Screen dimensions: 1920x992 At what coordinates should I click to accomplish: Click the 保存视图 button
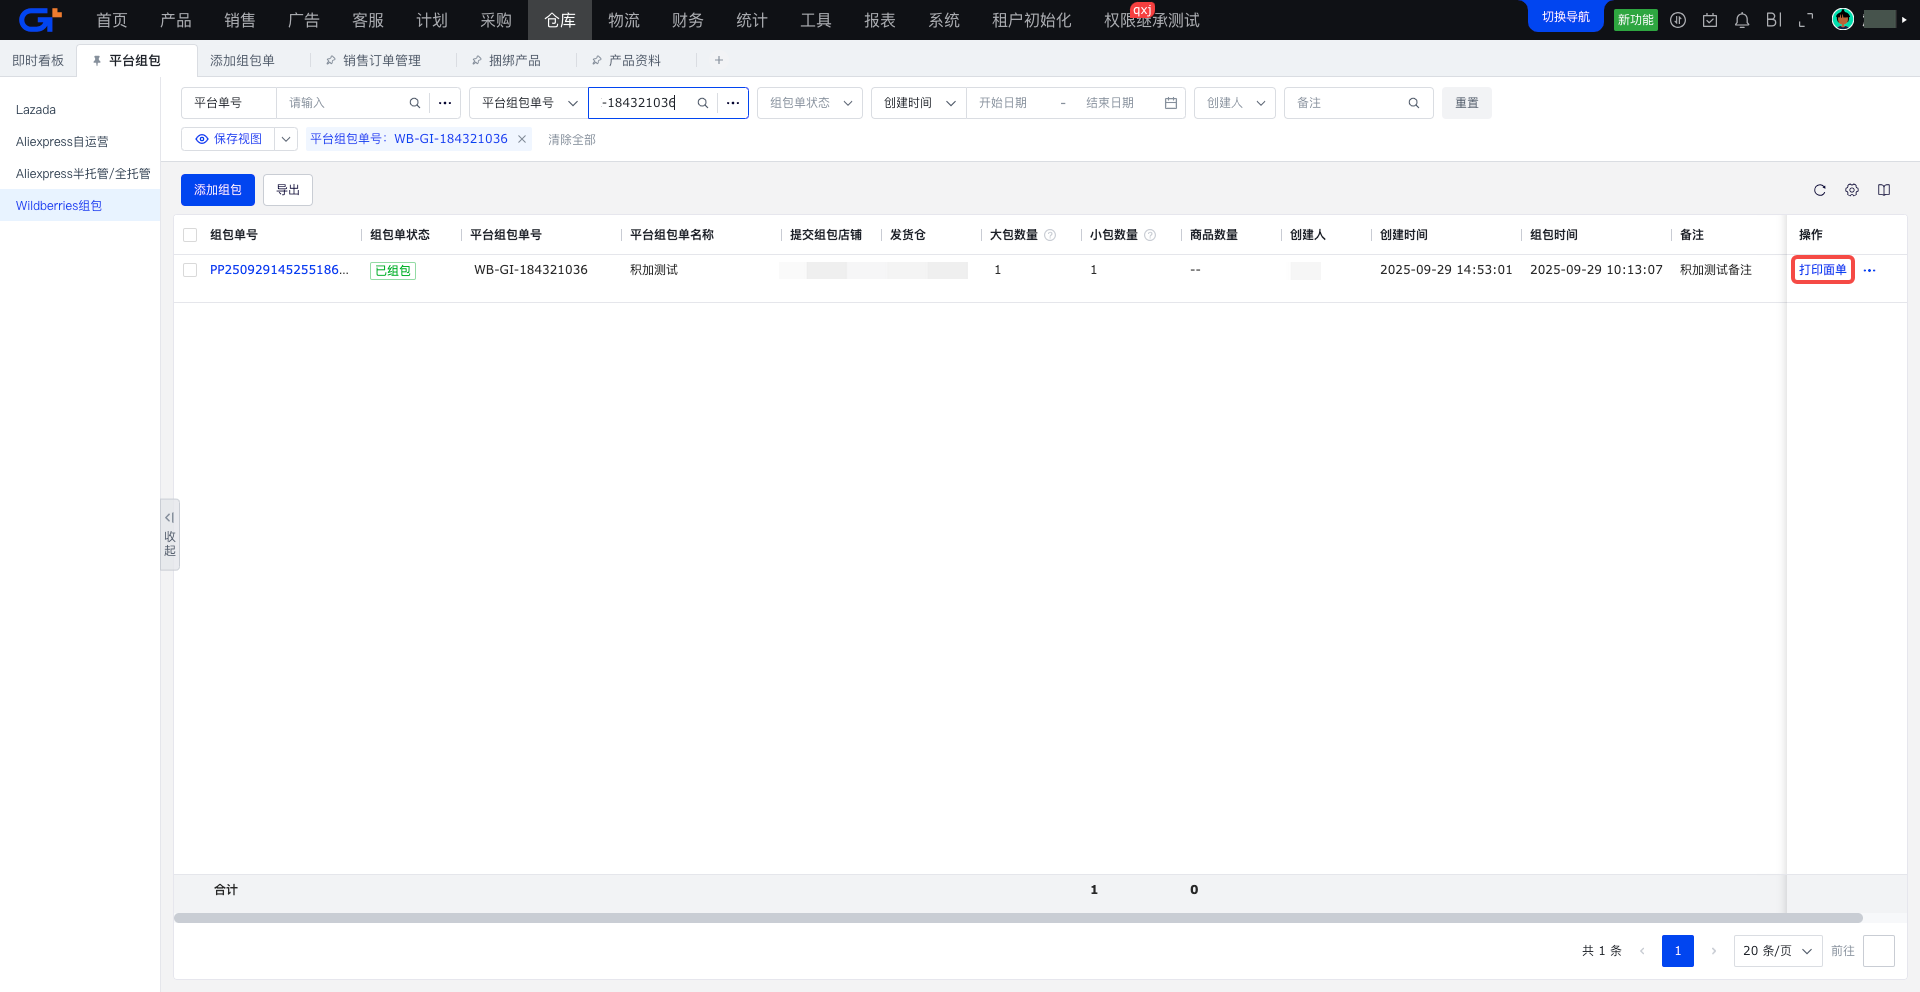pyautogui.click(x=229, y=139)
